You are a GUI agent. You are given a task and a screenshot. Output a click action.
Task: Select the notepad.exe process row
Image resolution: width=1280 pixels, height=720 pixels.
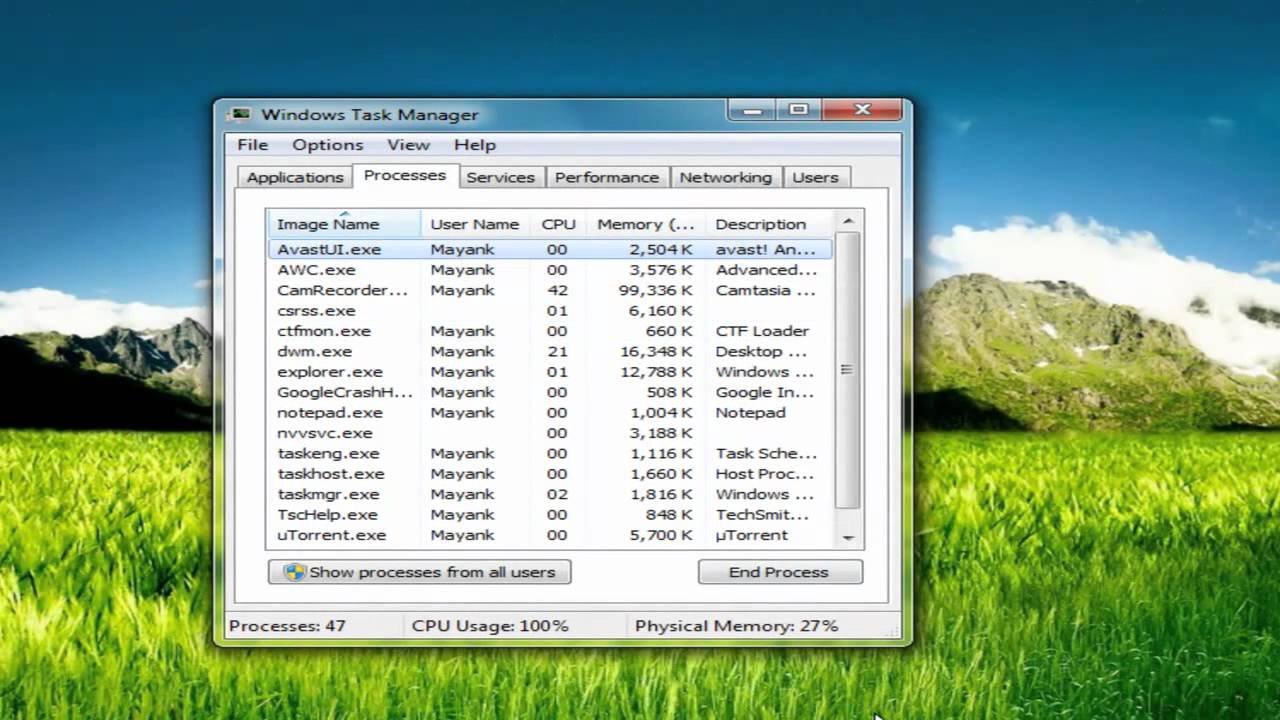click(330, 412)
